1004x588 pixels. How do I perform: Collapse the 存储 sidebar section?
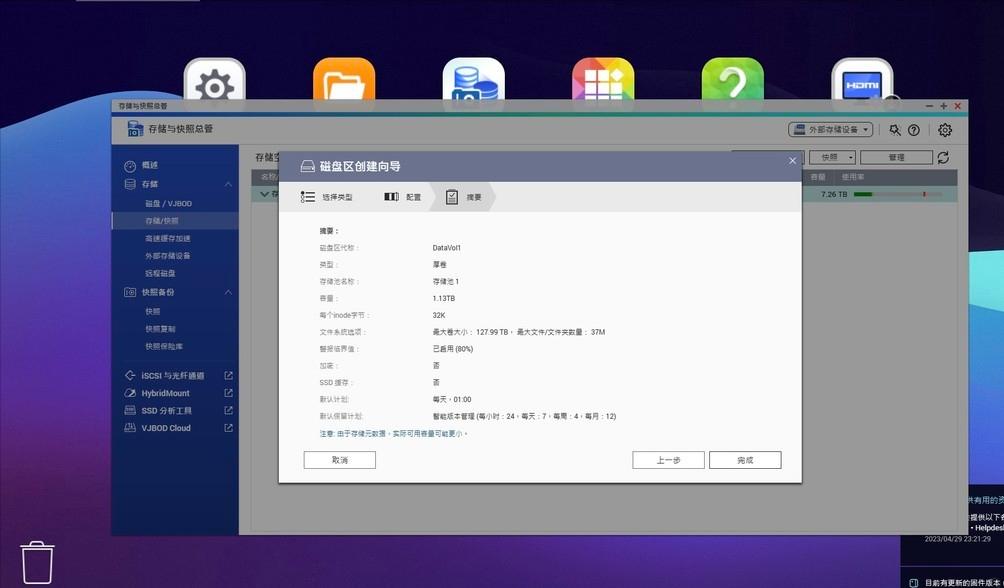coord(228,183)
